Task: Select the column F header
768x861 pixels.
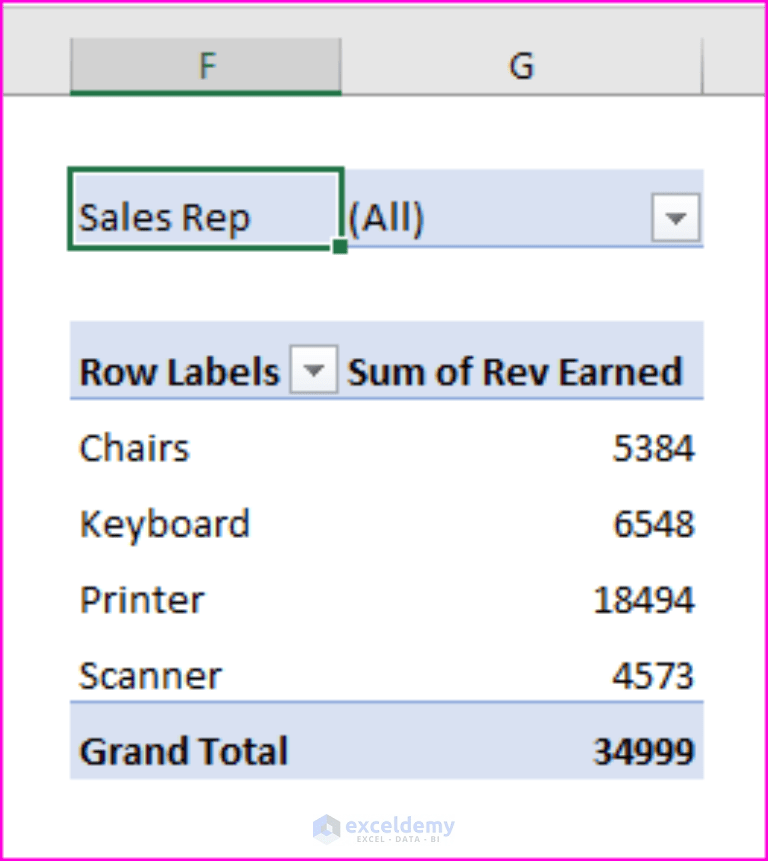Action: (x=205, y=64)
